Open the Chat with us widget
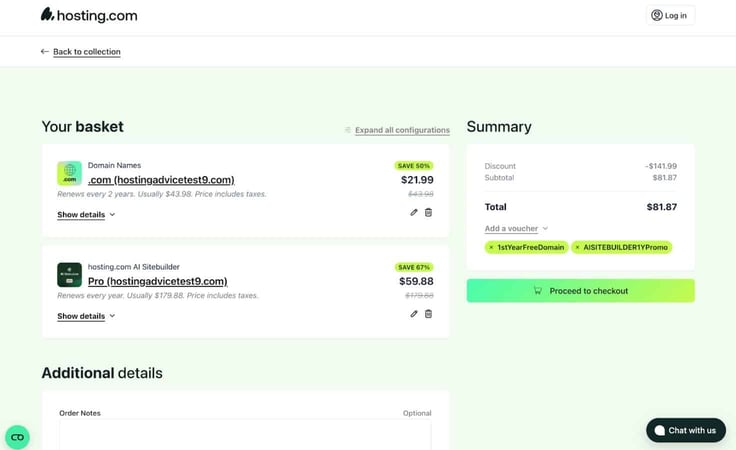 (x=686, y=430)
